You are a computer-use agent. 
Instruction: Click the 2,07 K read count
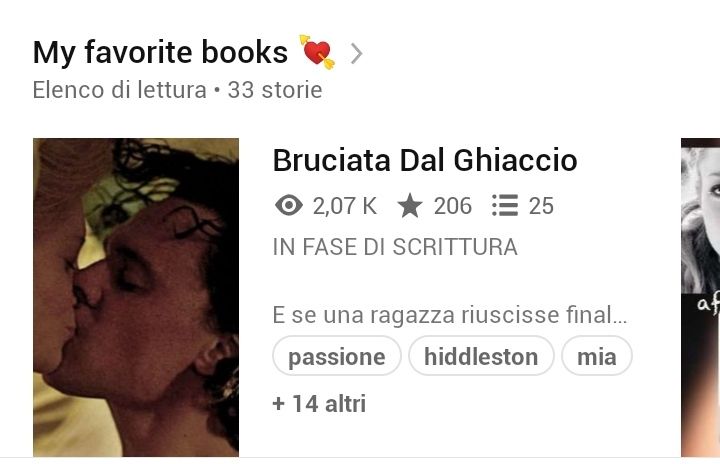click(345, 206)
